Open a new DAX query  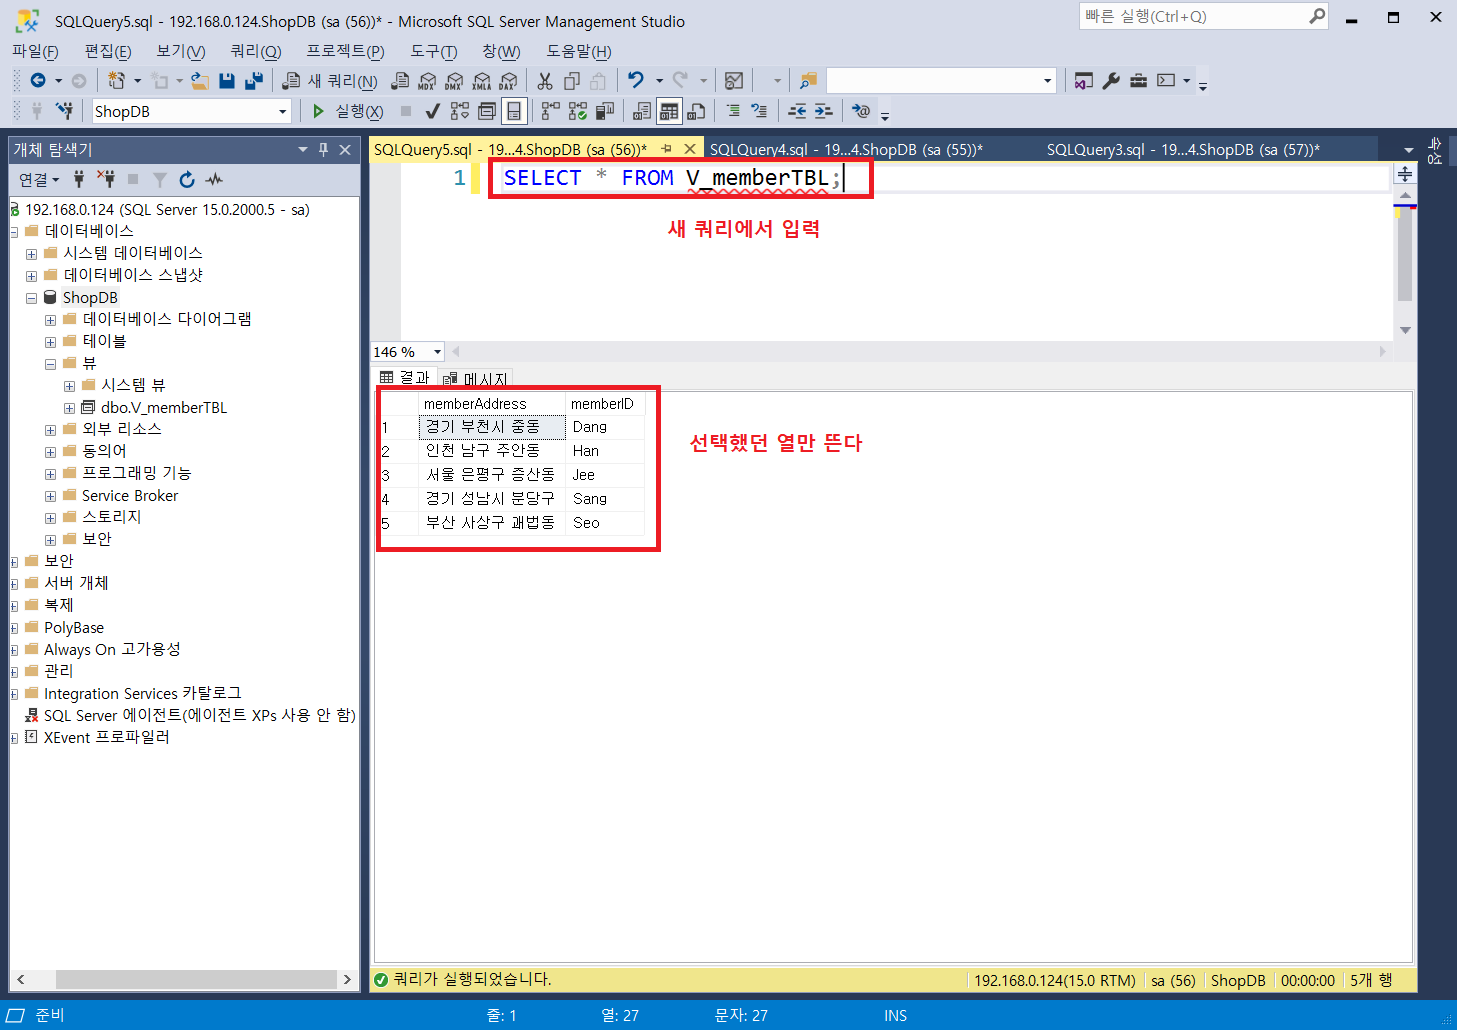508,81
